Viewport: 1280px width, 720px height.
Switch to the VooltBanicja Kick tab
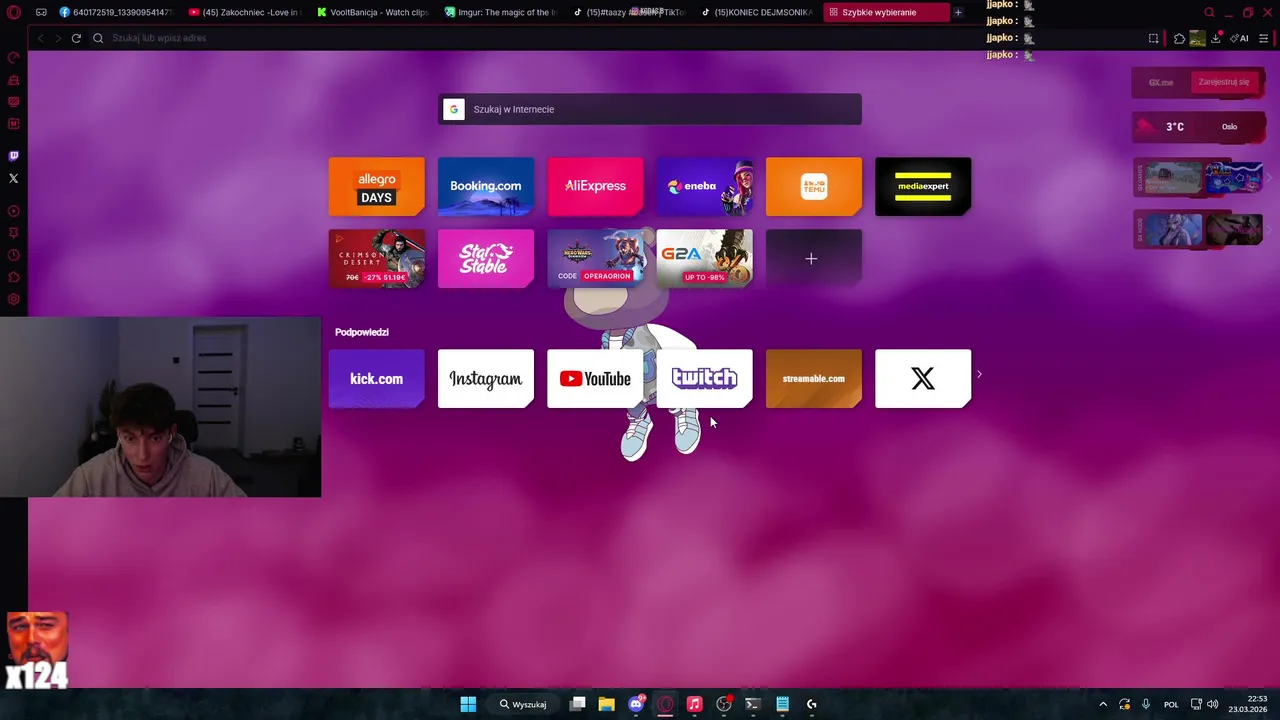pyautogui.click(x=373, y=12)
